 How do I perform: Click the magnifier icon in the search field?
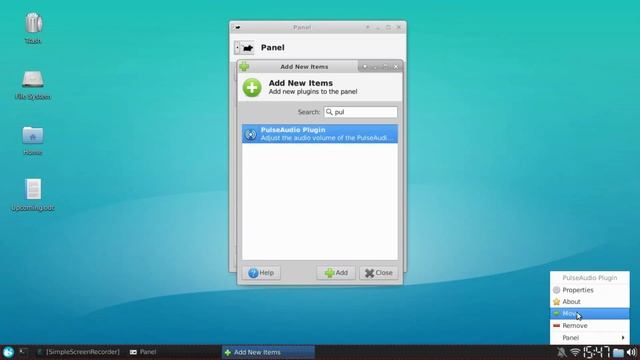point(329,112)
